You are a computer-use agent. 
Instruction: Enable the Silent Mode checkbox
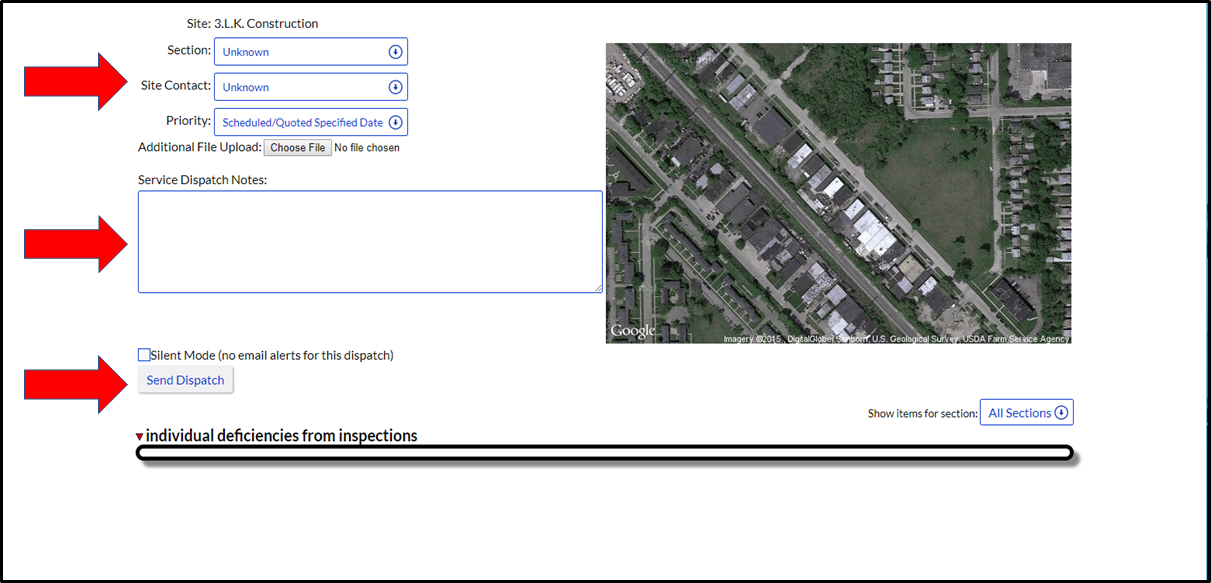(x=144, y=355)
